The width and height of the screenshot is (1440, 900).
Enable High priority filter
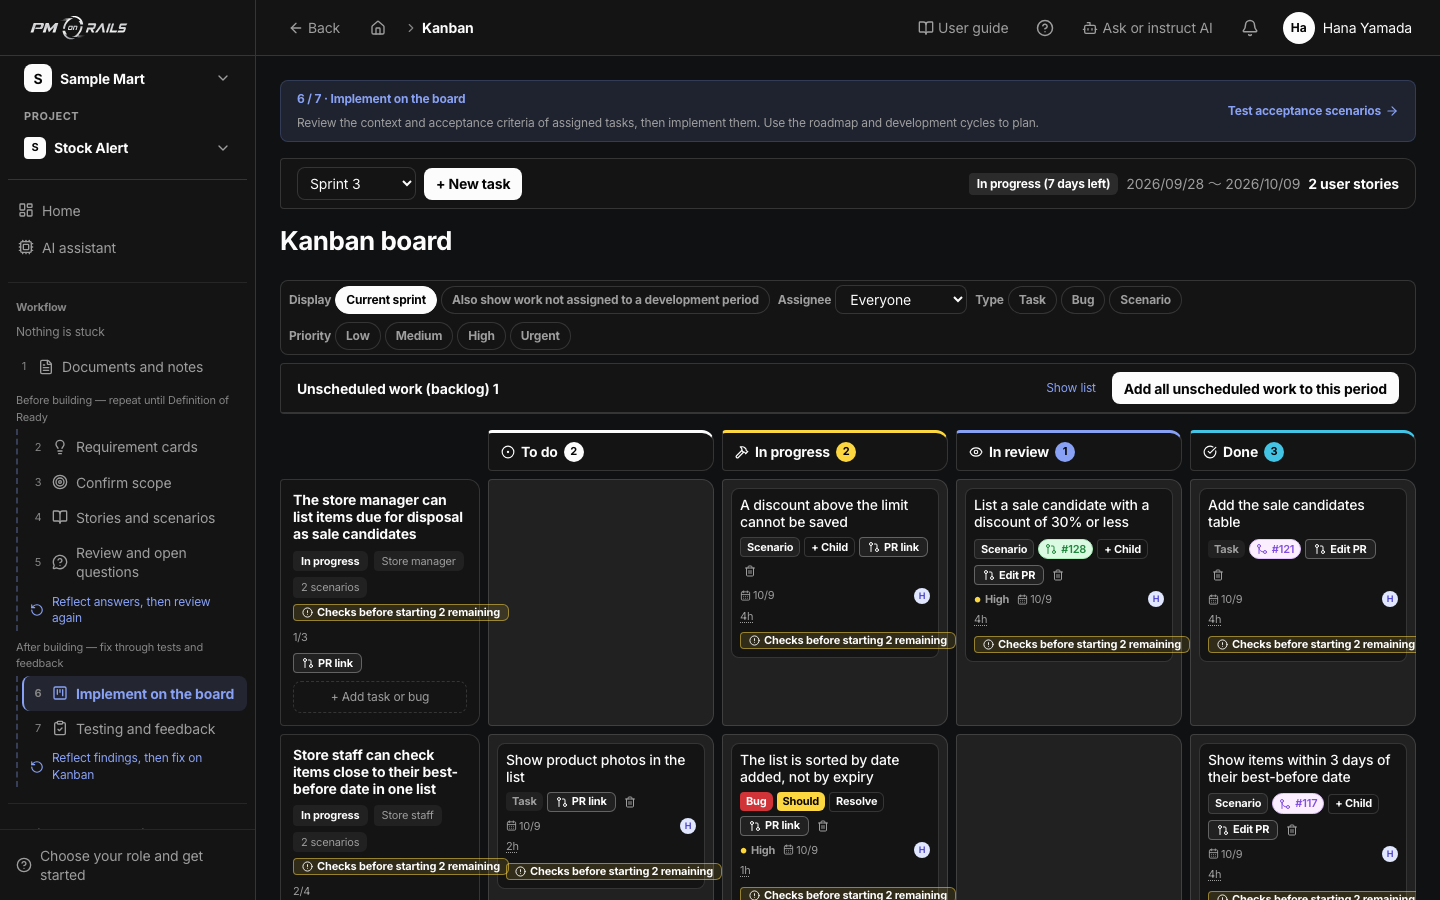(481, 336)
